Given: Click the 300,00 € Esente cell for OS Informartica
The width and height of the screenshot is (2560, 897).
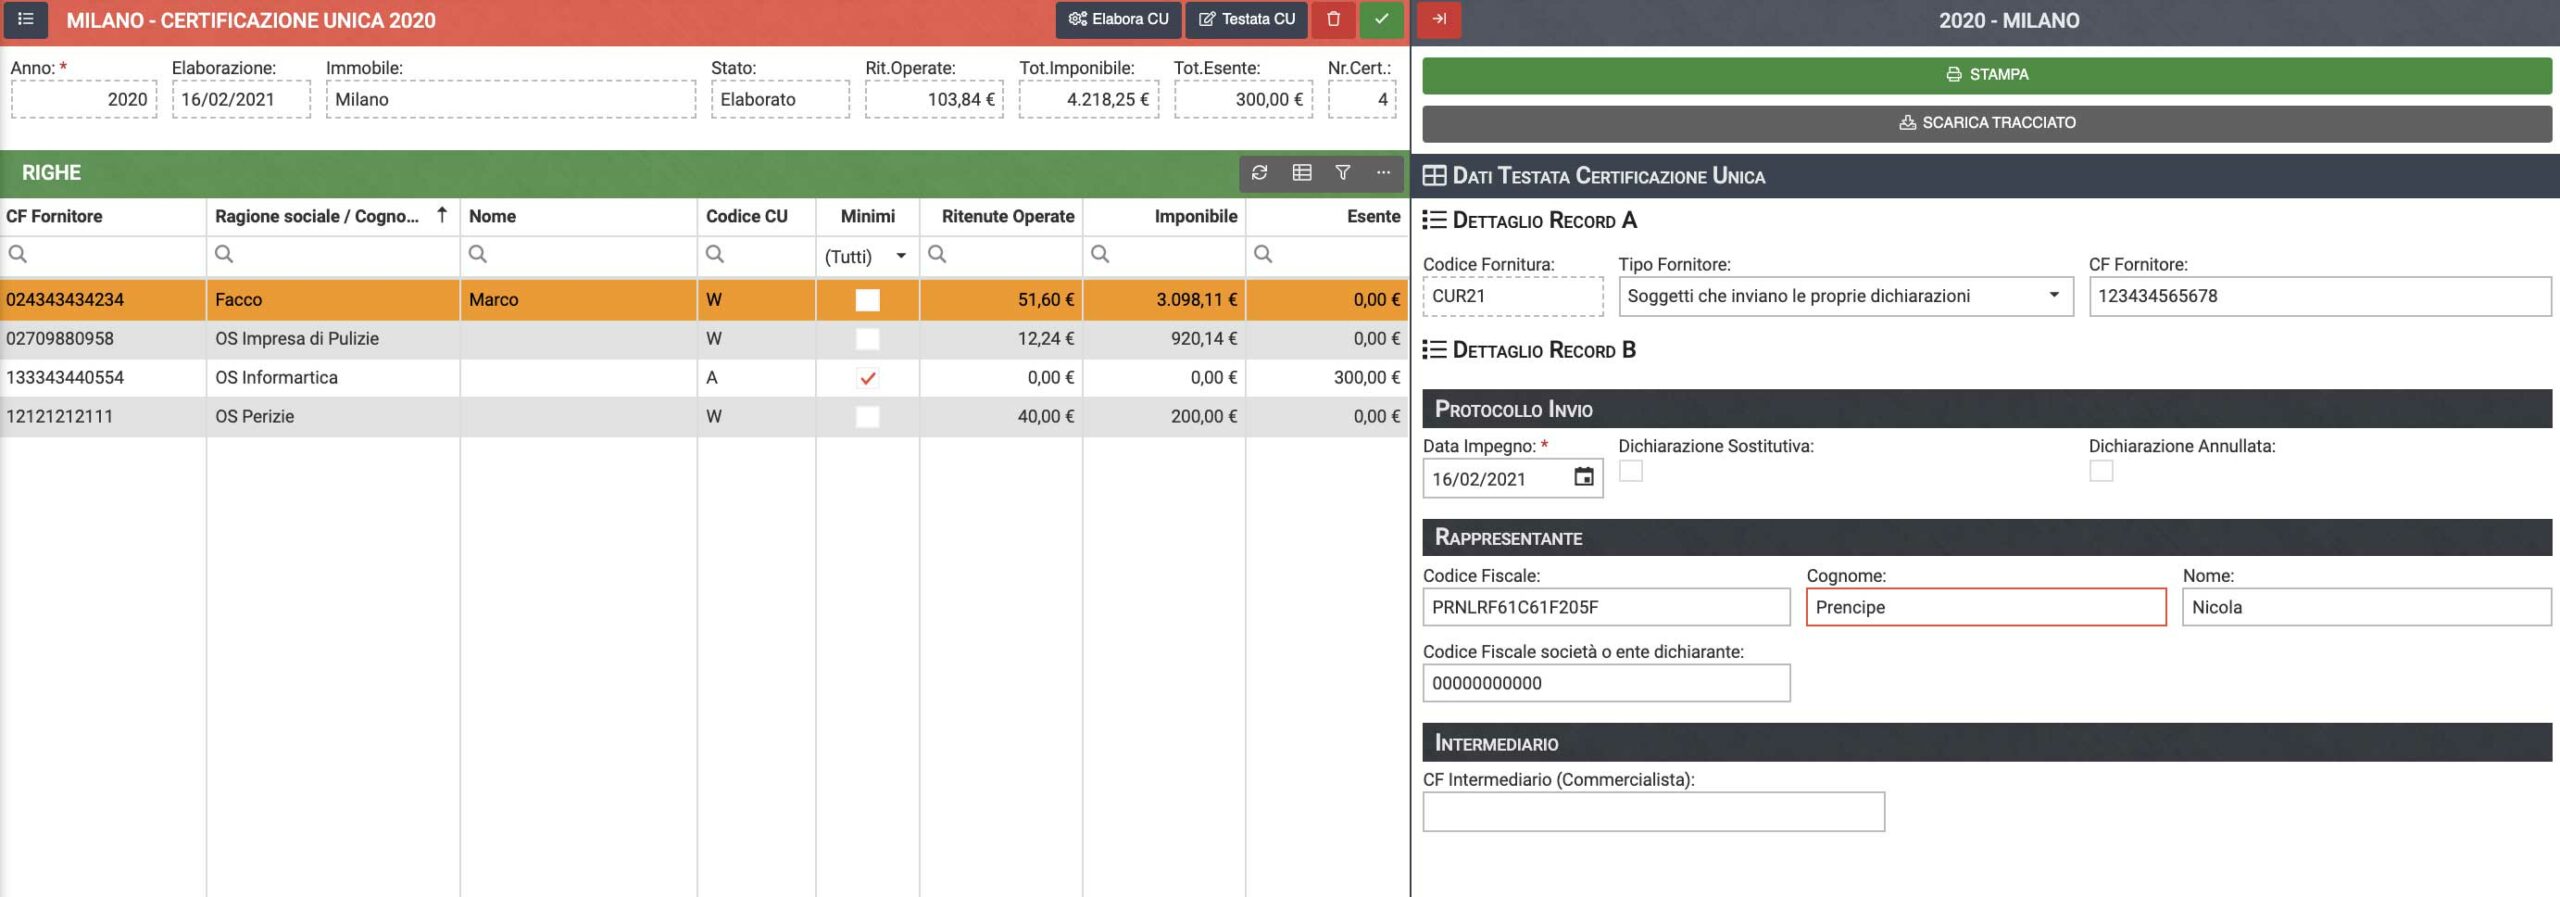Looking at the screenshot, I should [x=1327, y=378].
